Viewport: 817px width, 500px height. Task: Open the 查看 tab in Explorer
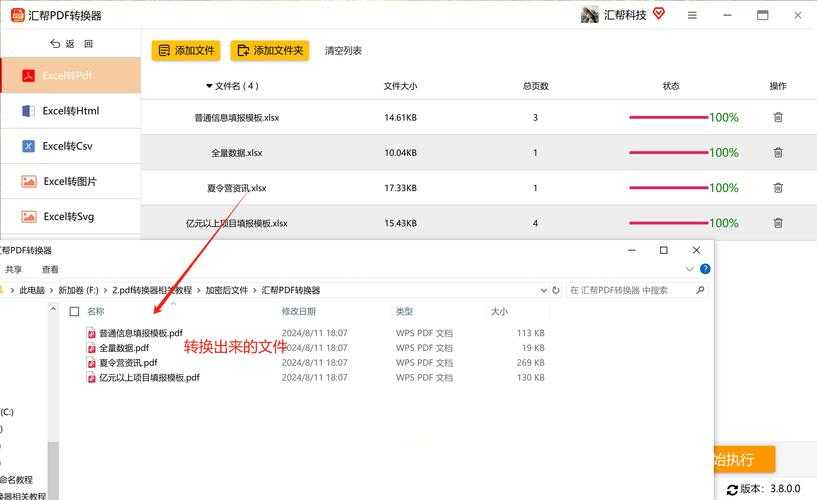click(x=50, y=269)
